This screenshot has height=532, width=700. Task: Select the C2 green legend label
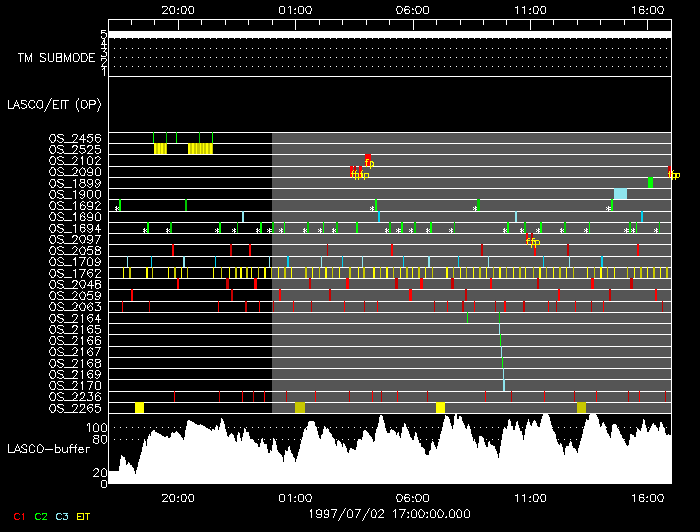(41, 516)
